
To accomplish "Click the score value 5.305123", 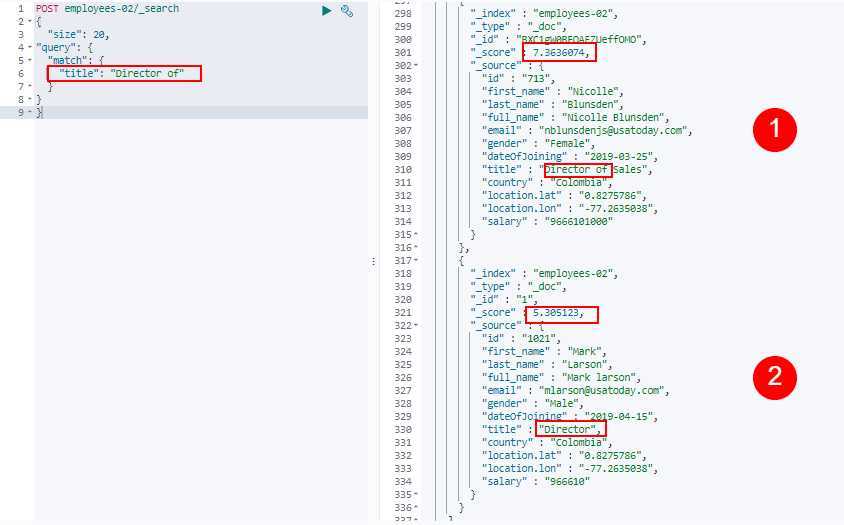I will 555,313.
